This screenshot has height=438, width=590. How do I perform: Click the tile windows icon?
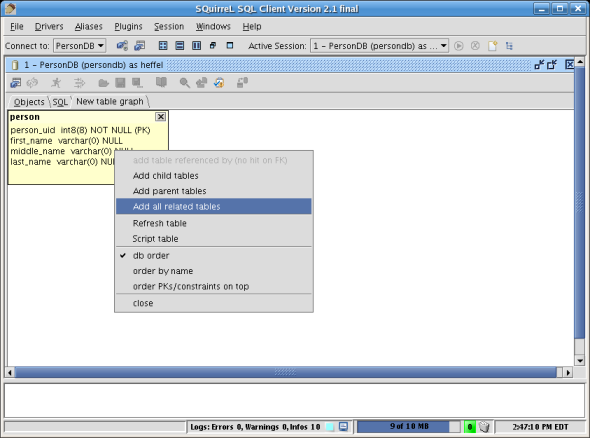click(163, 46)
